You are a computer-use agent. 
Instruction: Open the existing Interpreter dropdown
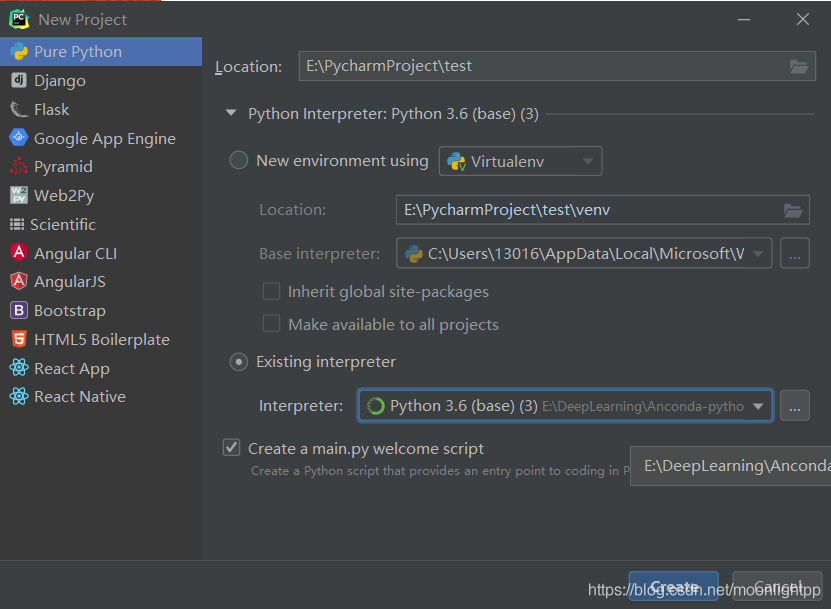click(565, 406)
